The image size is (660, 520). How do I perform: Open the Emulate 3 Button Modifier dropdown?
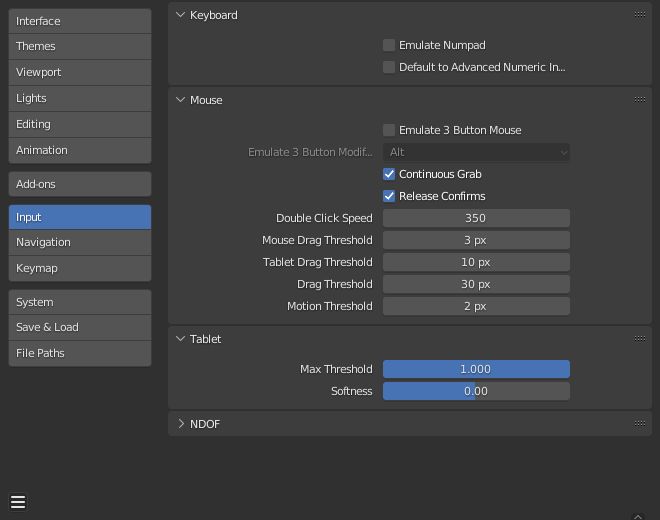pos(476,152)
